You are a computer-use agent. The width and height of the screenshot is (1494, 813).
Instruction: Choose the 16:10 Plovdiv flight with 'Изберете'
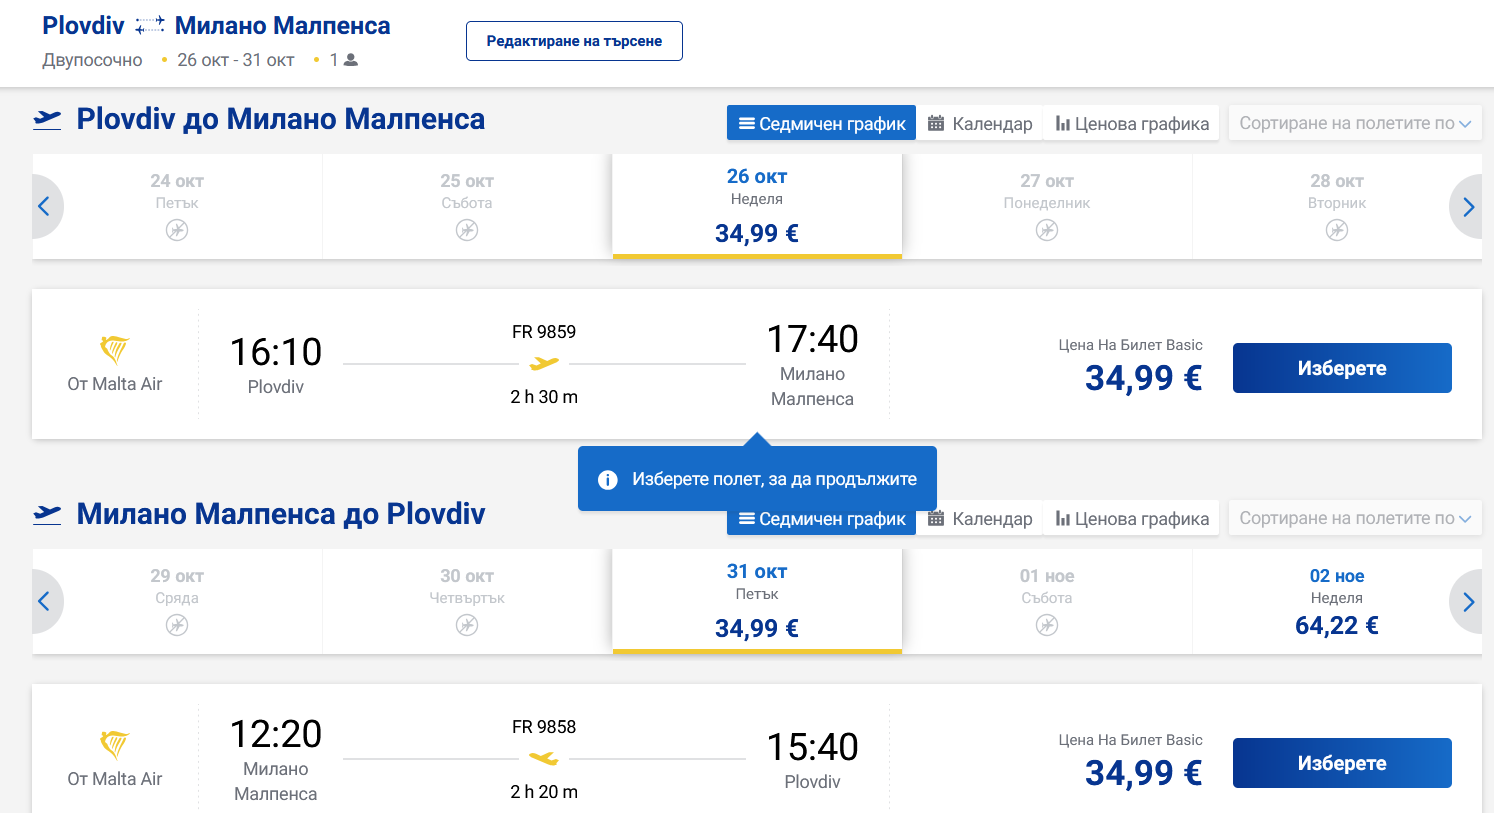point(1341,368)
